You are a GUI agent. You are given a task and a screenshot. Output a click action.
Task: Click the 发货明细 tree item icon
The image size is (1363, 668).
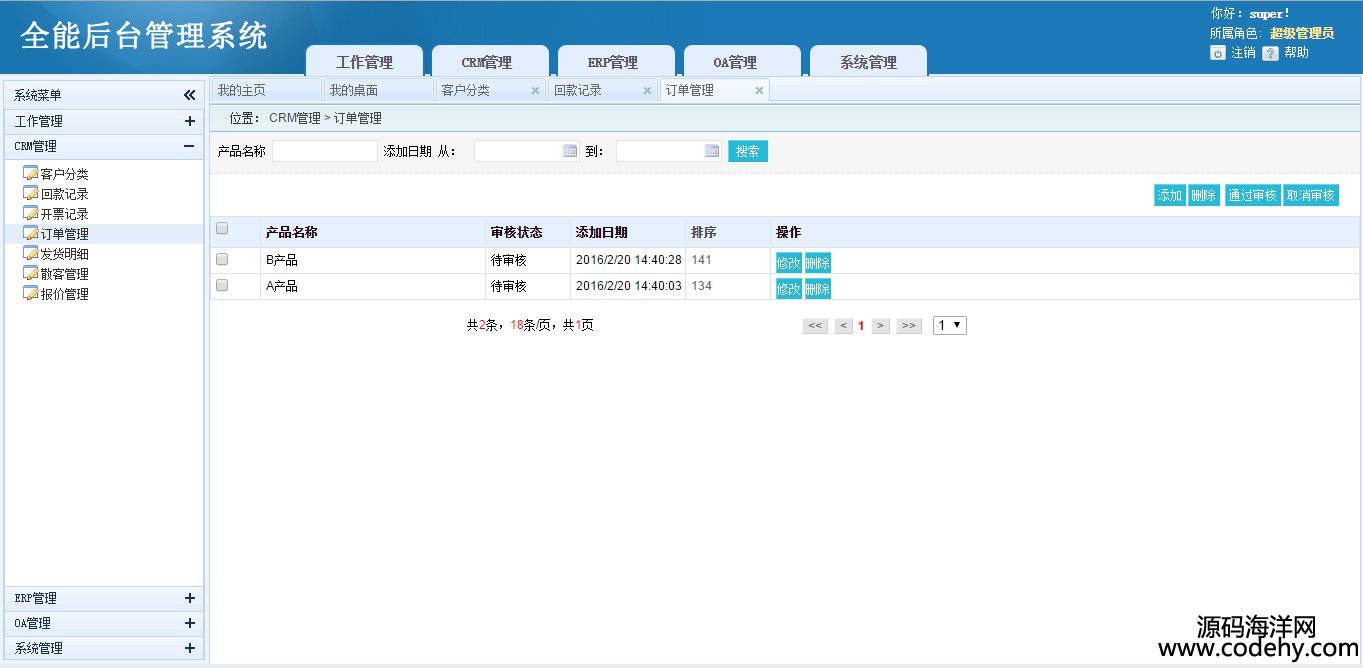(30, 254)
